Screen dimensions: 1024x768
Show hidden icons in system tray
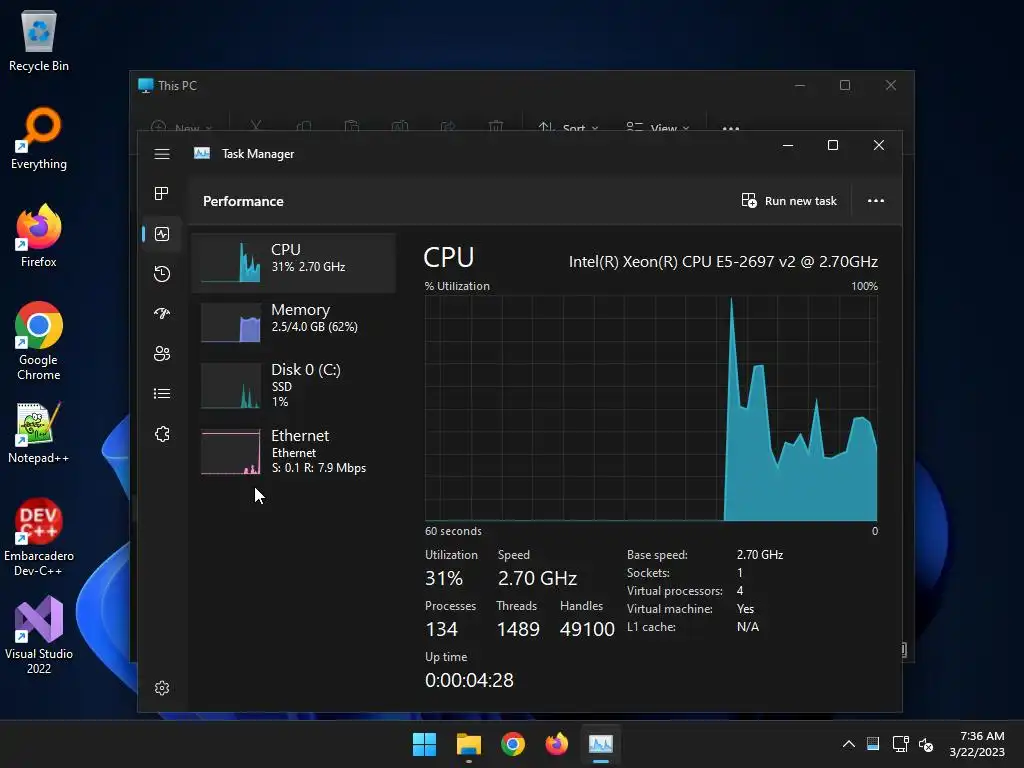click(848, 744)
